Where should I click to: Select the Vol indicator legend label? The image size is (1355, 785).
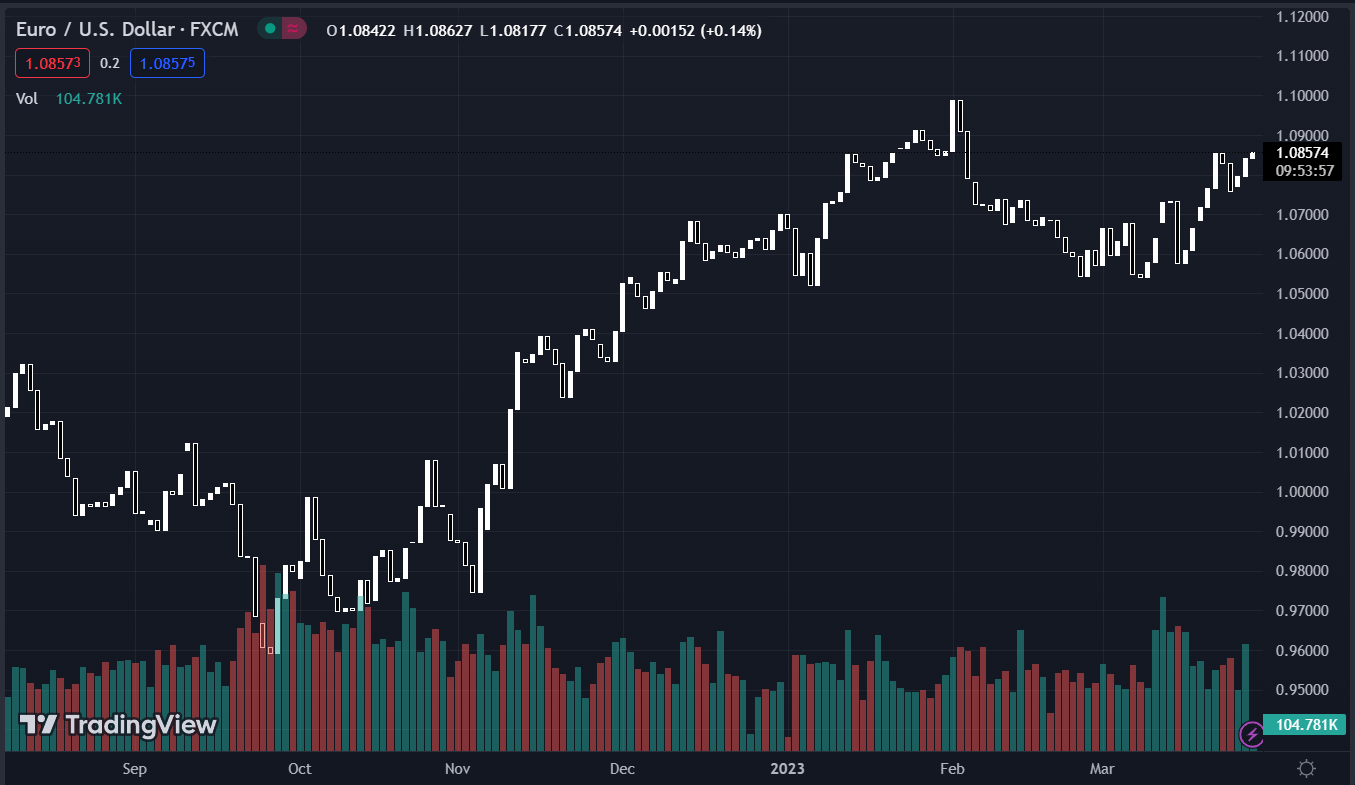click(x=27, y=98)
